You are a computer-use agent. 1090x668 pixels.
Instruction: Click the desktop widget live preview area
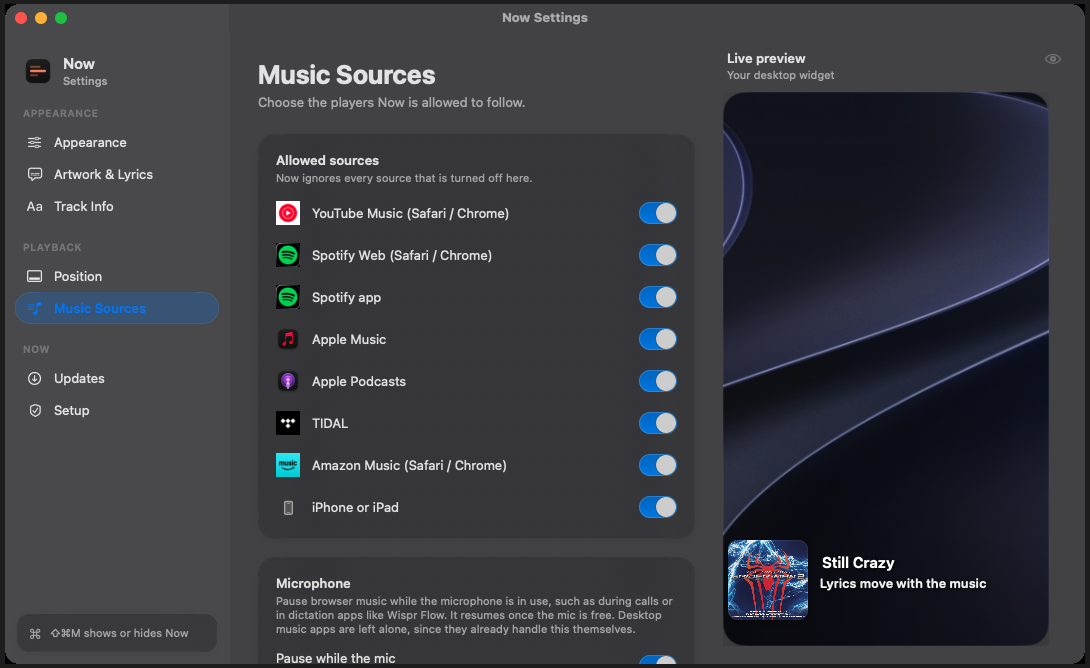point(886,369)
